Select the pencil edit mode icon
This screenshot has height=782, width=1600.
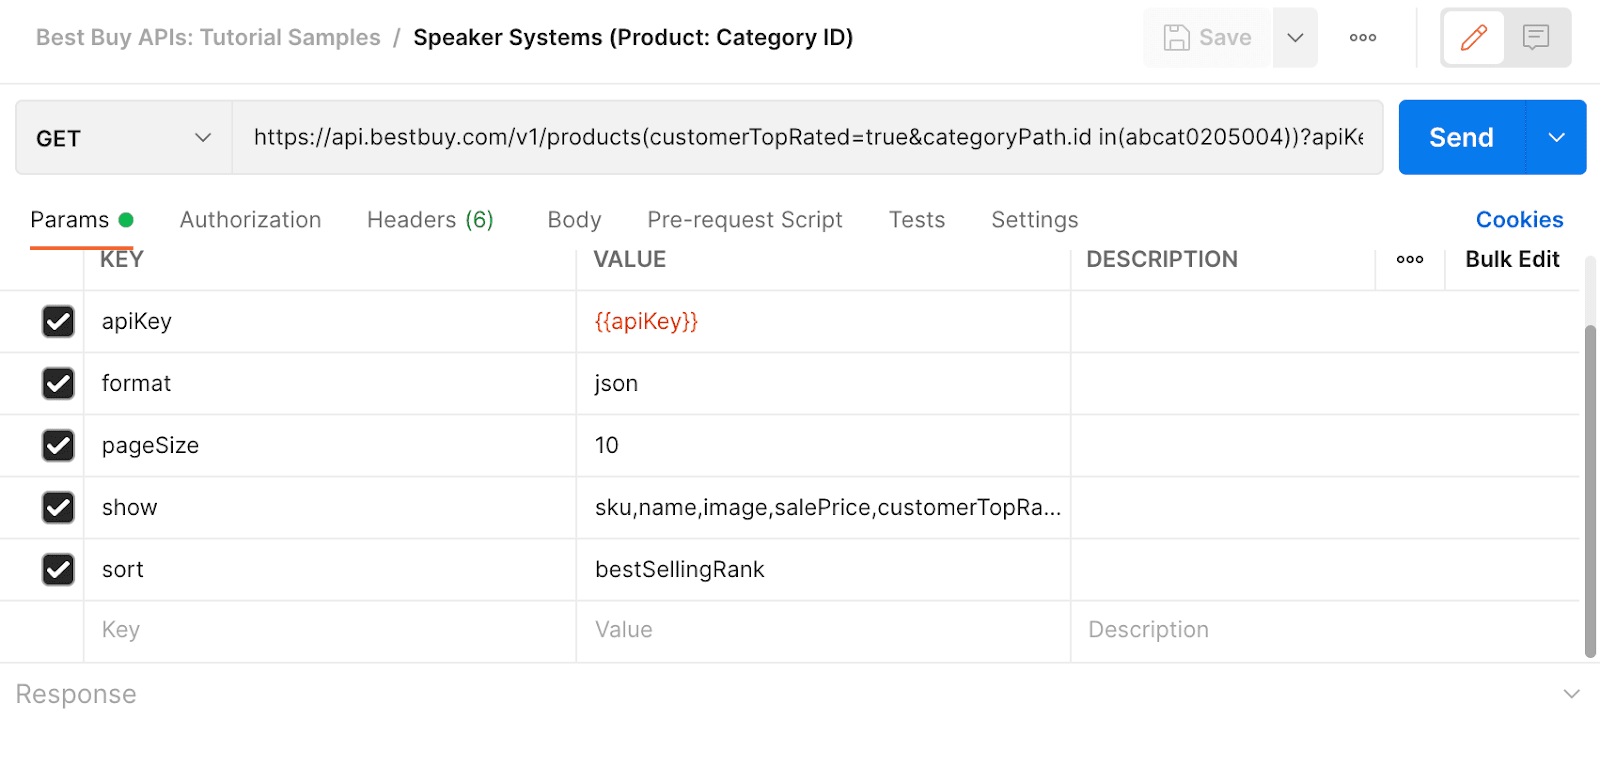[1474, 38]
